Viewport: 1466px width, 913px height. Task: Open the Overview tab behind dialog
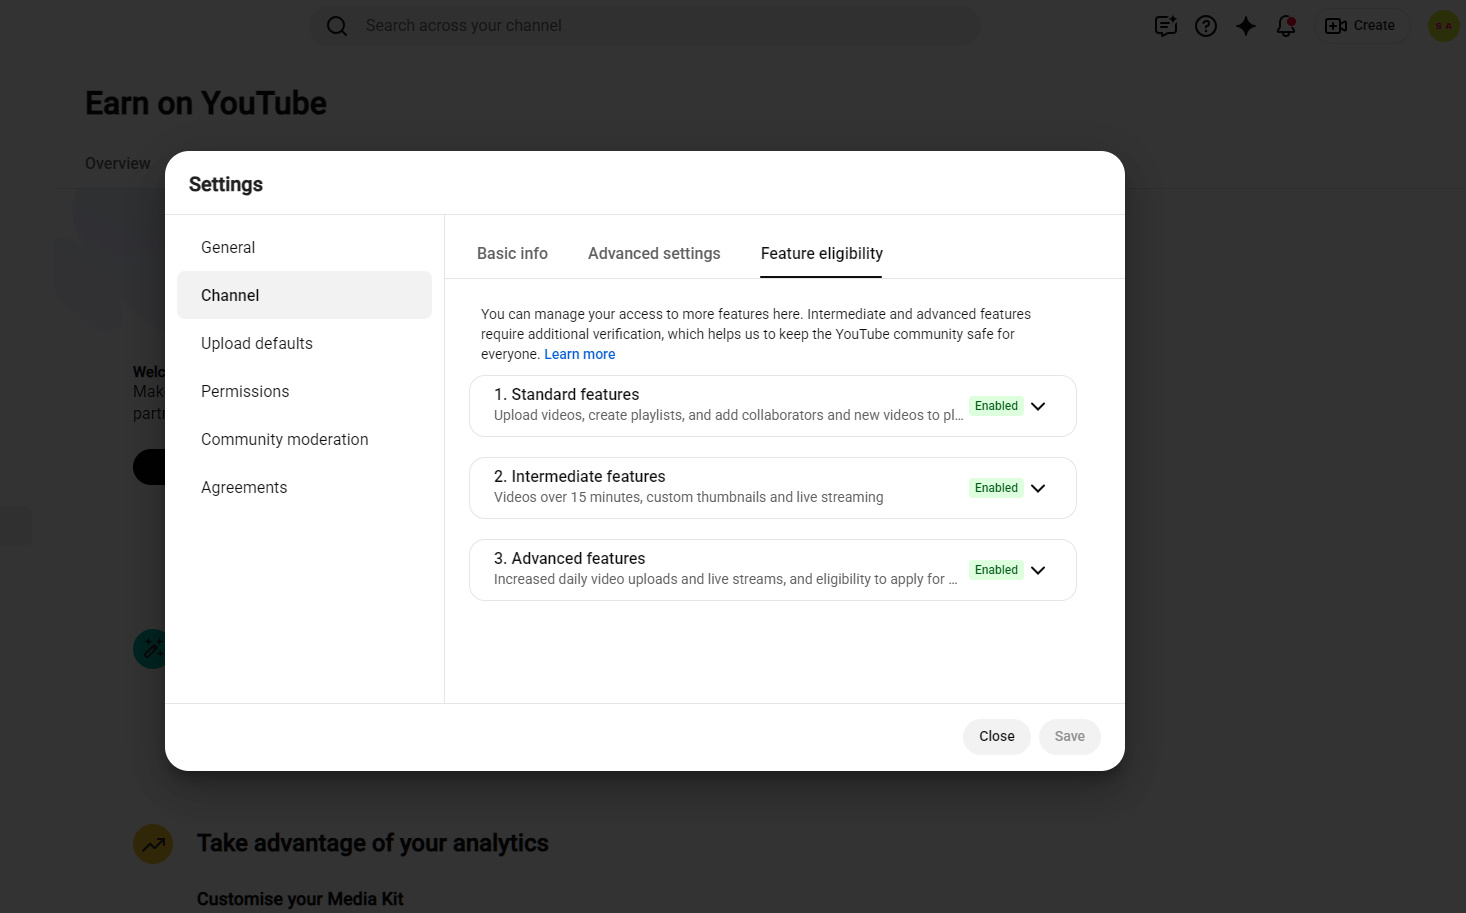pos(117,163)
